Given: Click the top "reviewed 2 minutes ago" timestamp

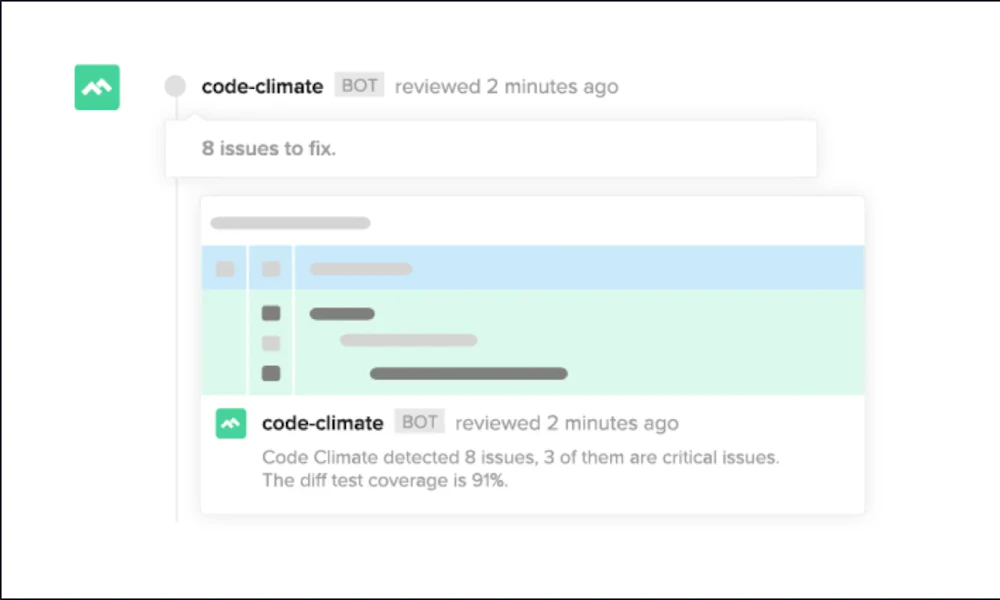Looking at the screenshot, I should pyautogui.click(x=506, y=86).
